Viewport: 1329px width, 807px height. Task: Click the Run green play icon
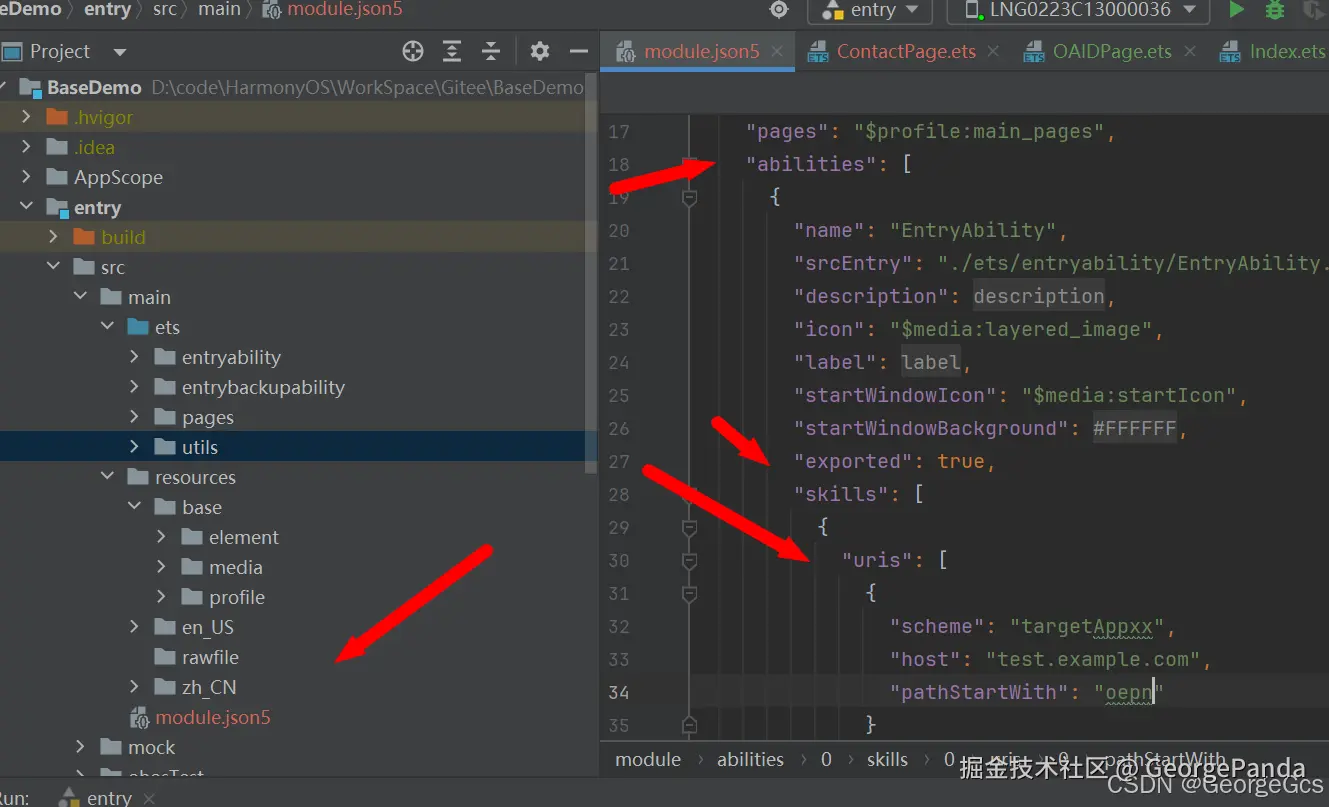coord(1237,10)
